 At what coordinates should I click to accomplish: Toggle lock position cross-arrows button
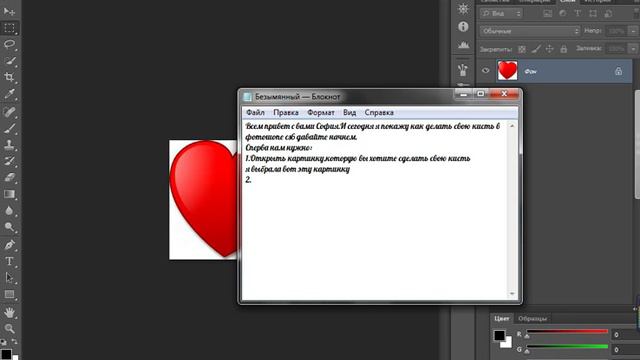coord(549,49)
